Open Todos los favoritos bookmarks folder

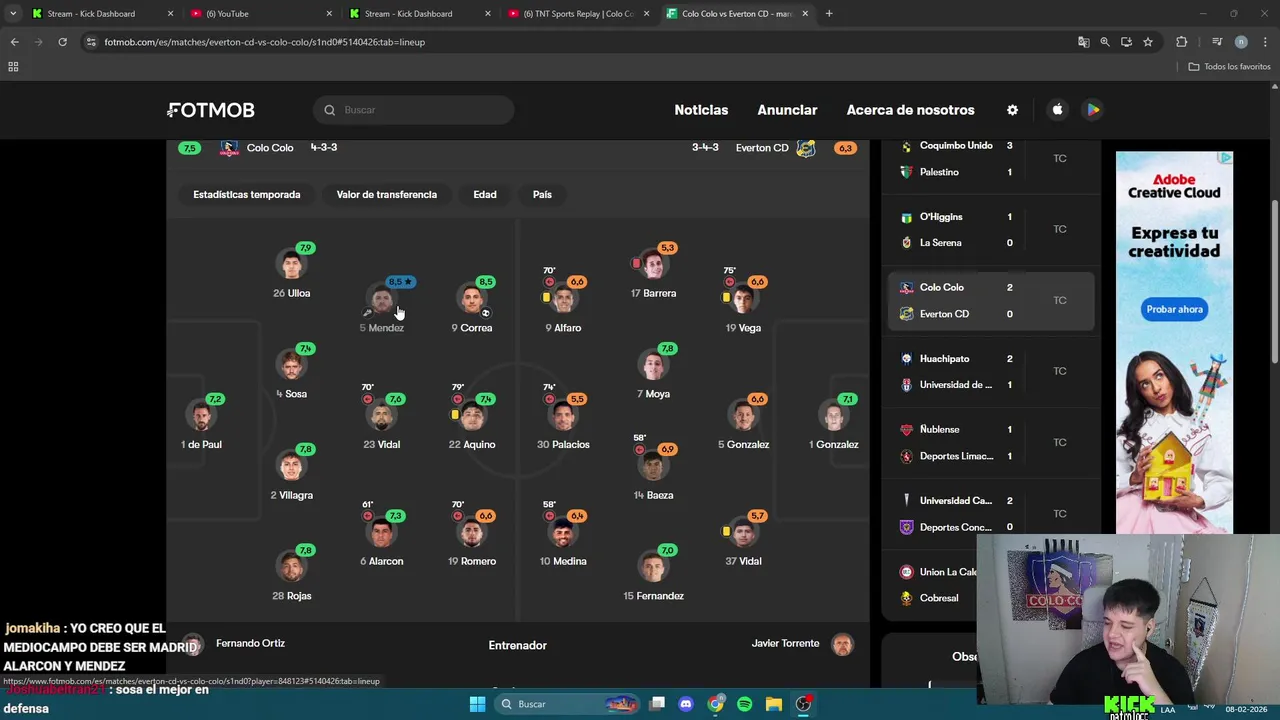pos(1229,67)
